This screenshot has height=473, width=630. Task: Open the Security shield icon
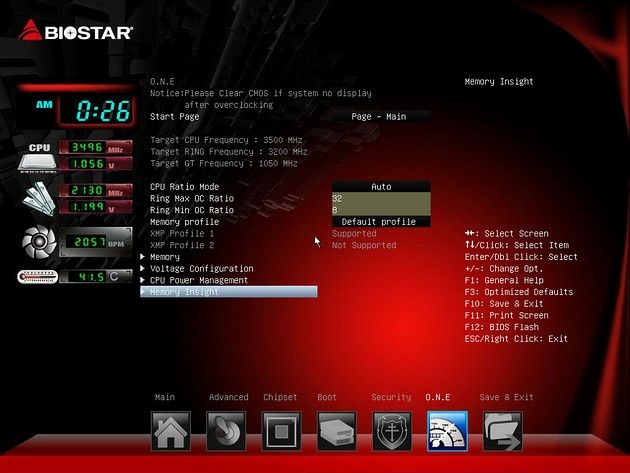(392, 432)
